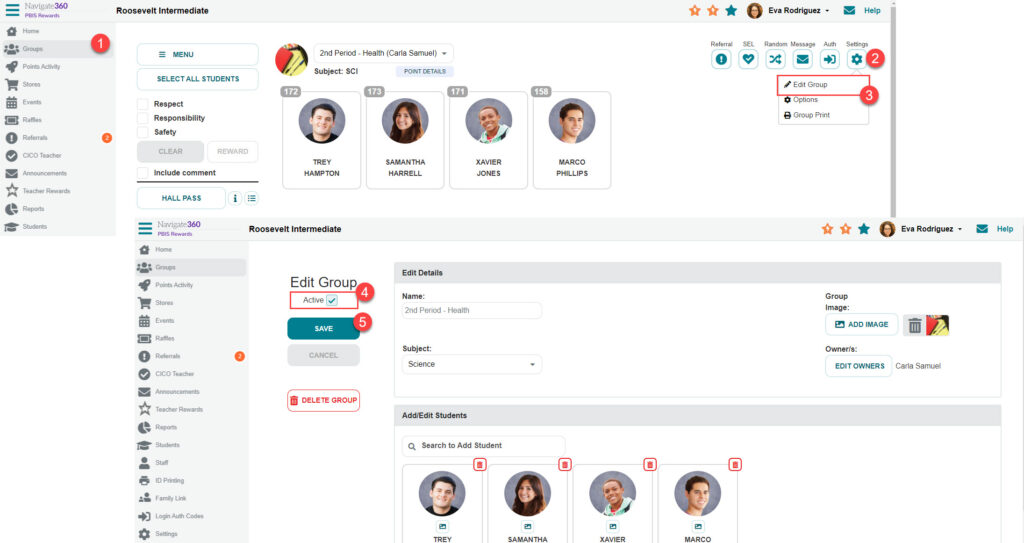Click the Search to Add Student field
The height and width of the screenshot is (543, 1024).
[x=483, y=446]
